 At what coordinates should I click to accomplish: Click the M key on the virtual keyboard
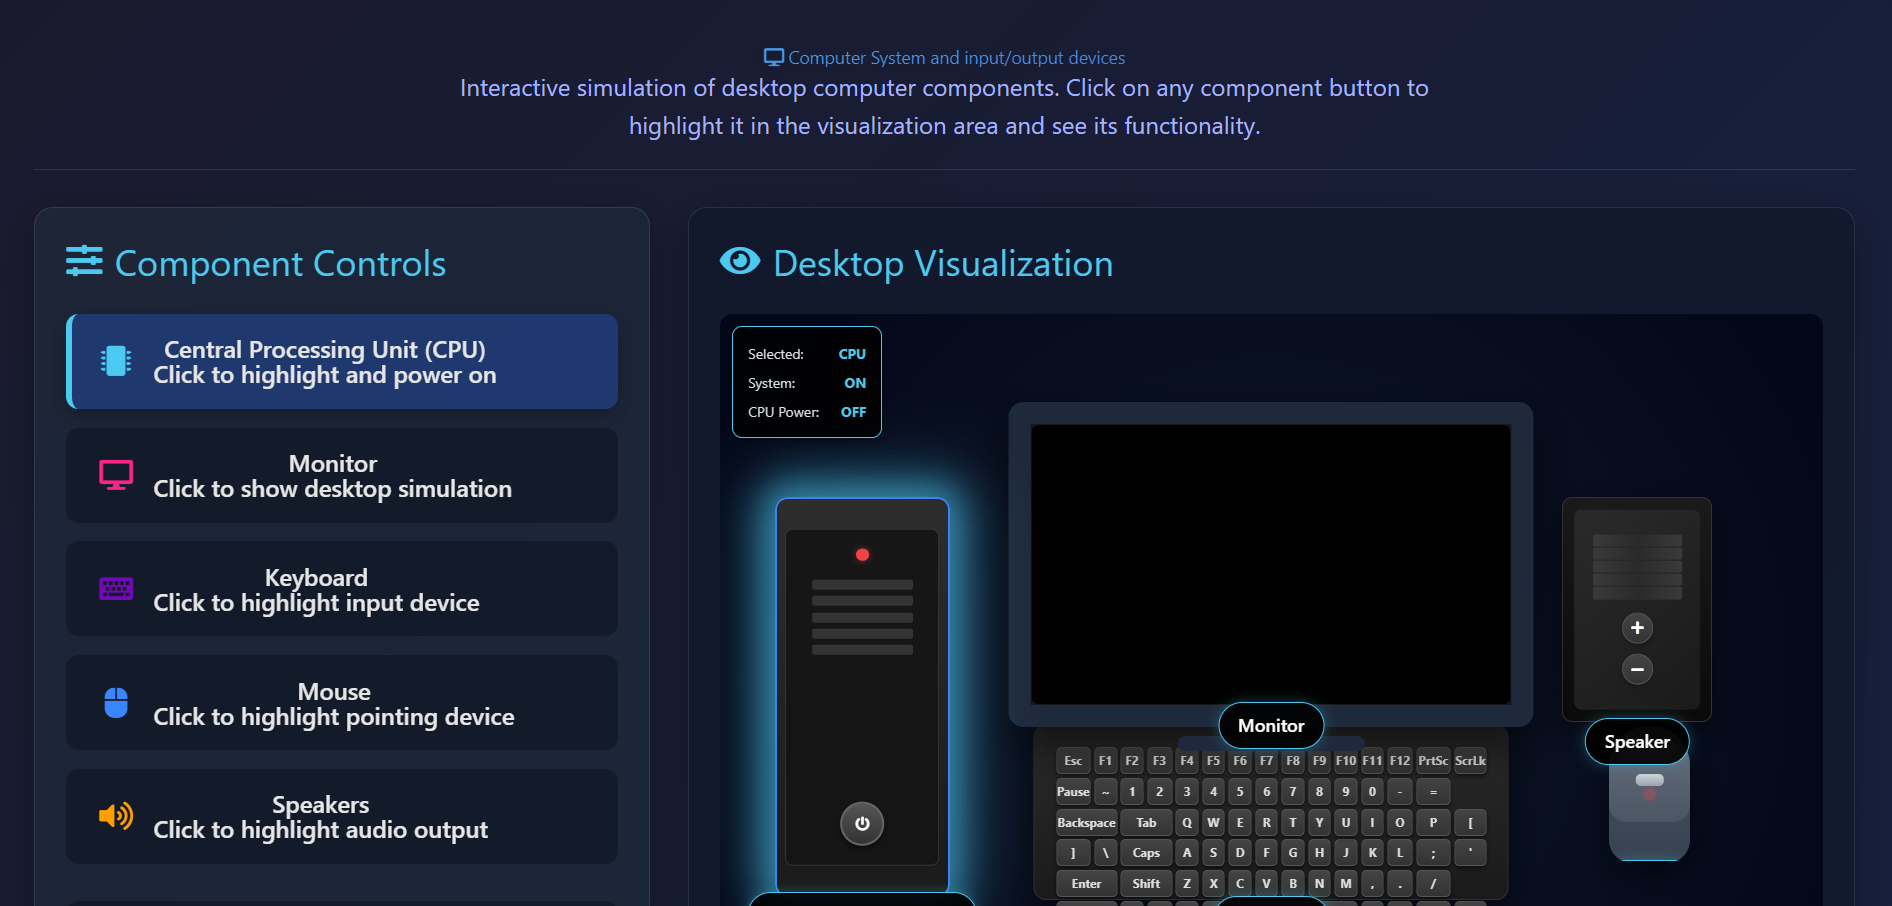[x=1346, y=884]
